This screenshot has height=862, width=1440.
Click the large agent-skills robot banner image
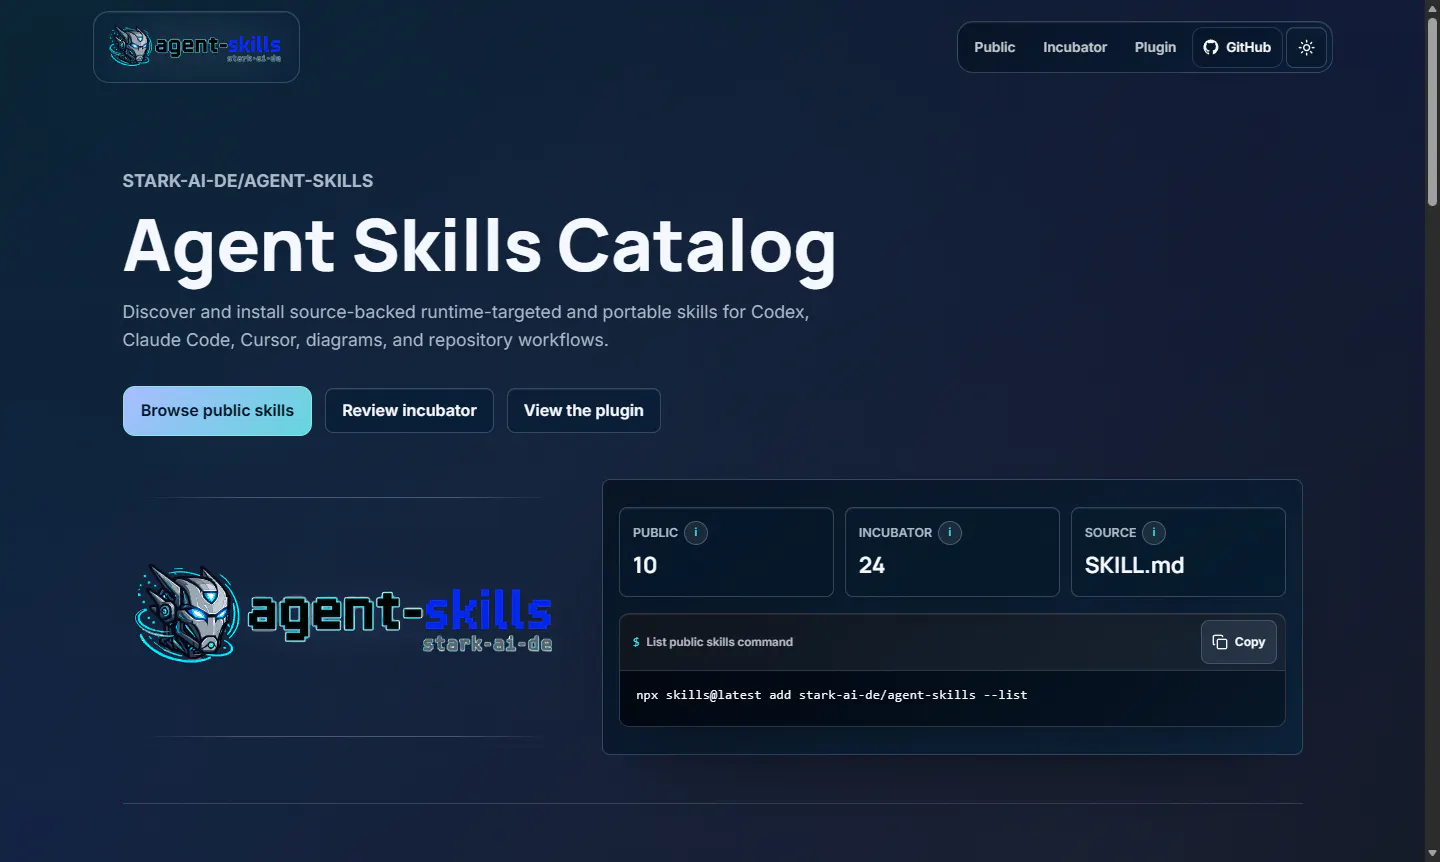click(x=343, y=613)
